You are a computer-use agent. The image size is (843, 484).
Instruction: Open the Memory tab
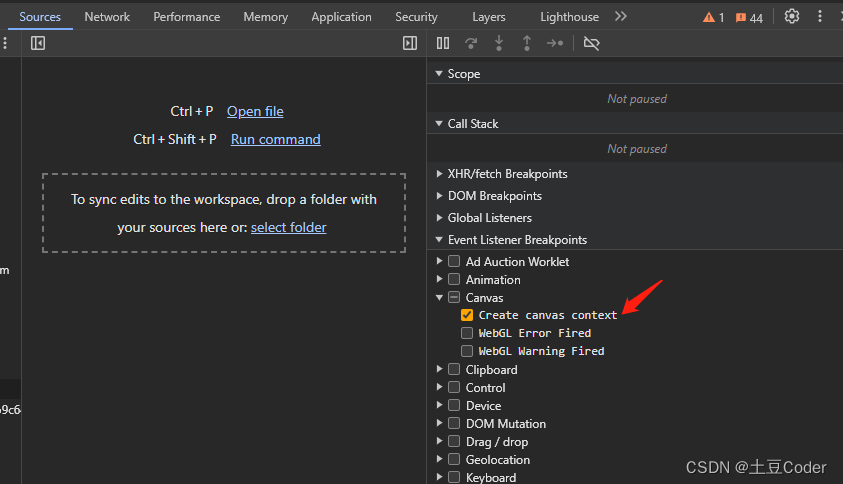(x=266, y=17)
